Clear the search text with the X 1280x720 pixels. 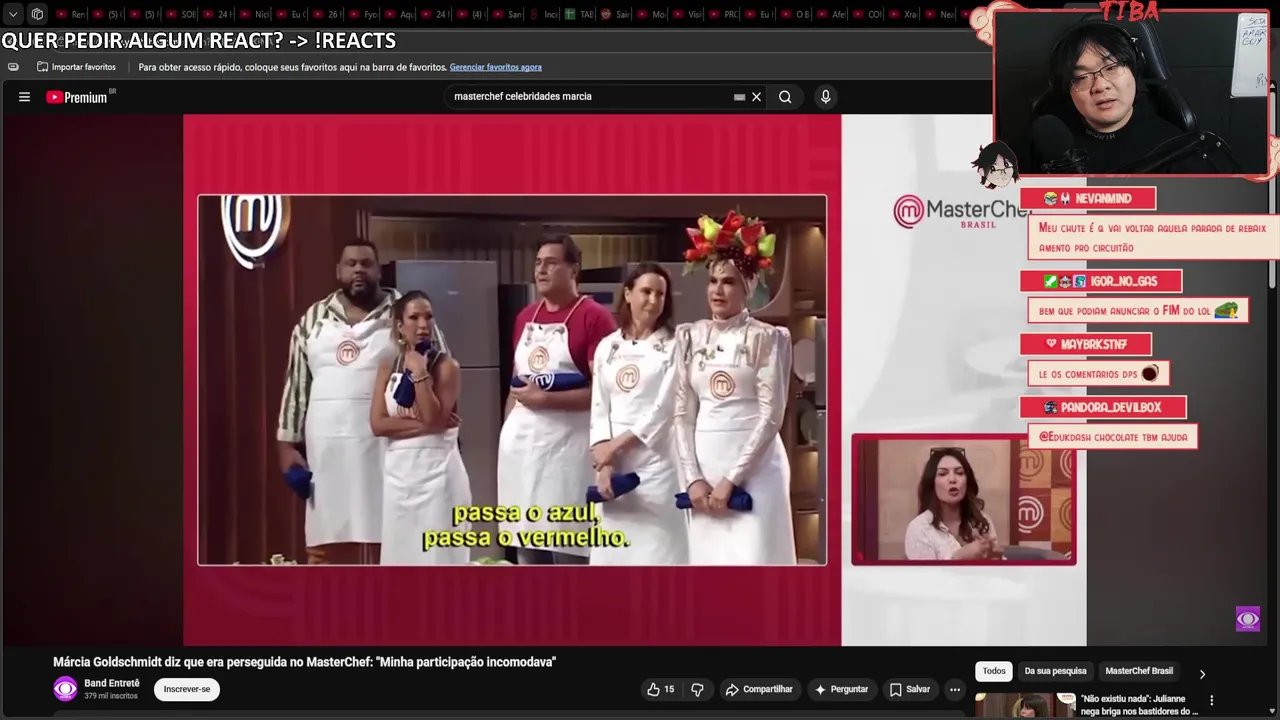[756, 97]
